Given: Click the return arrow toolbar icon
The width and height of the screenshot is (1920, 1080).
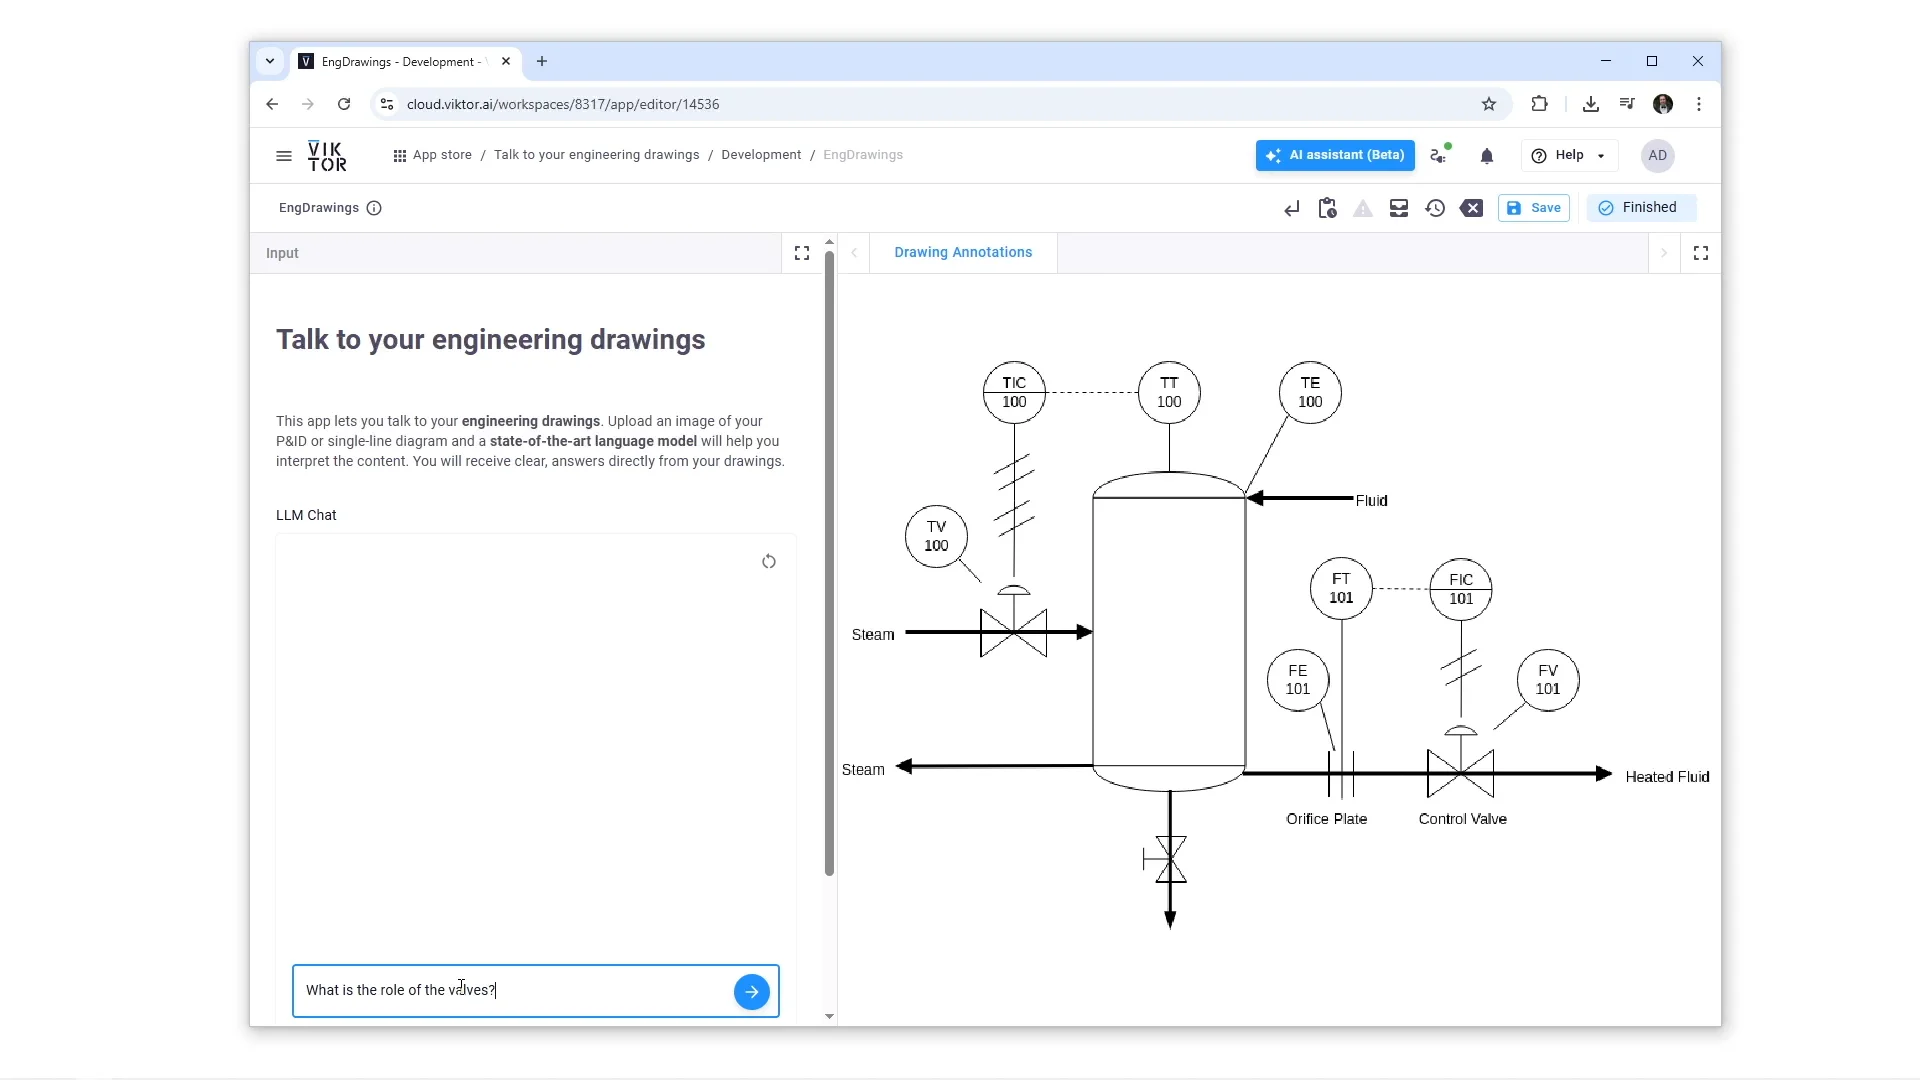Looking at the screenshot, I should pyautogui.click(x=1291, y=208).
